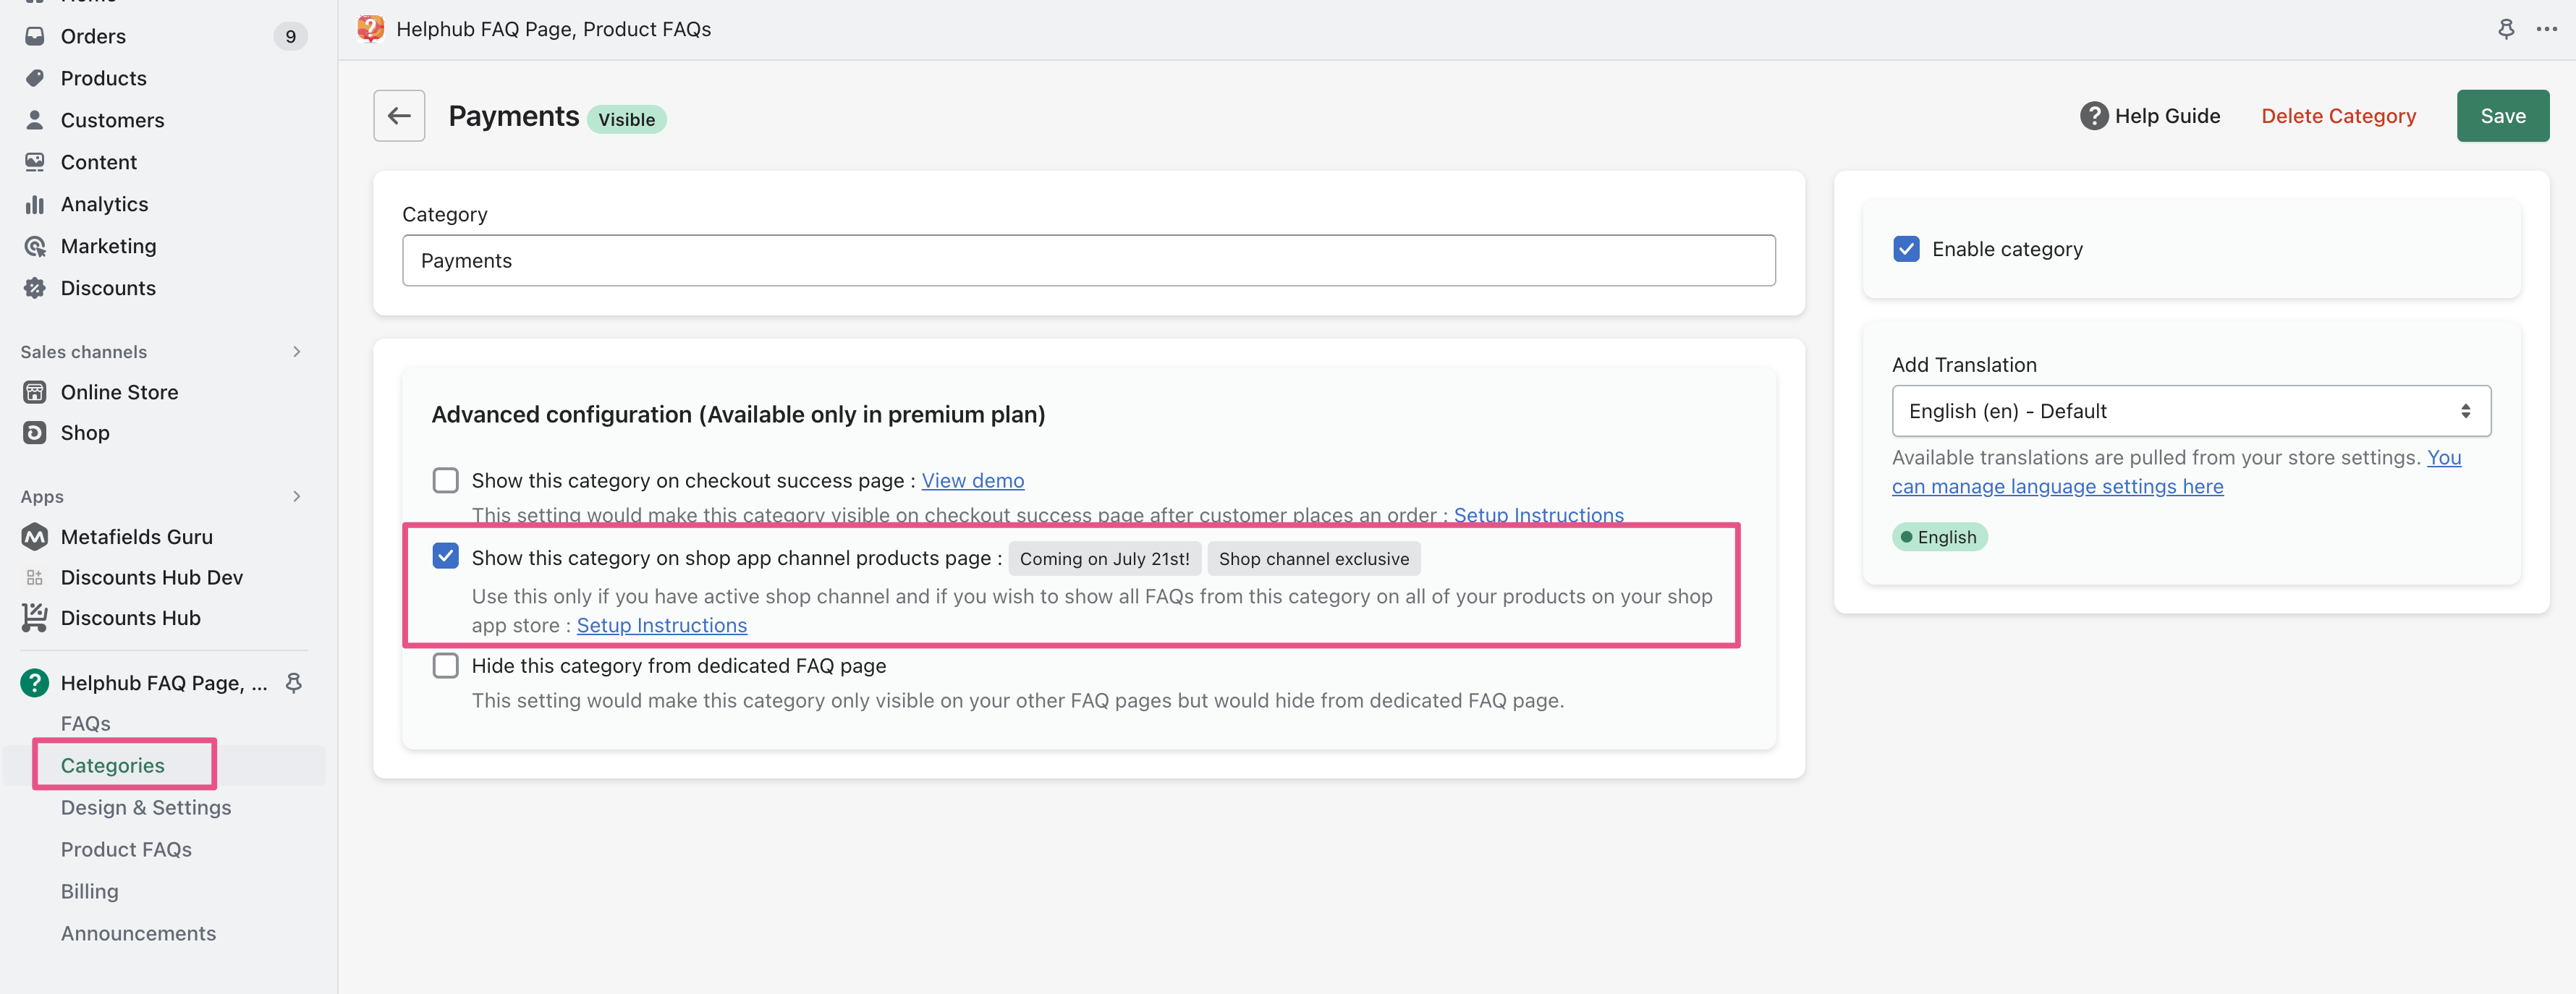Uncheck the Enable category checkbox
Image resolution: width=2576 pixels, height=994 pixels.
[1906, 249]
